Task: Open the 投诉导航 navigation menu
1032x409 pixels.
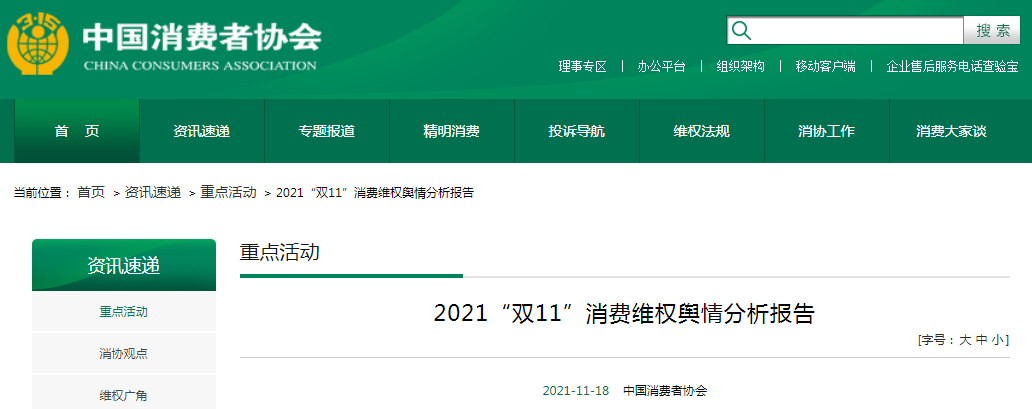Action: click(577, 131)
